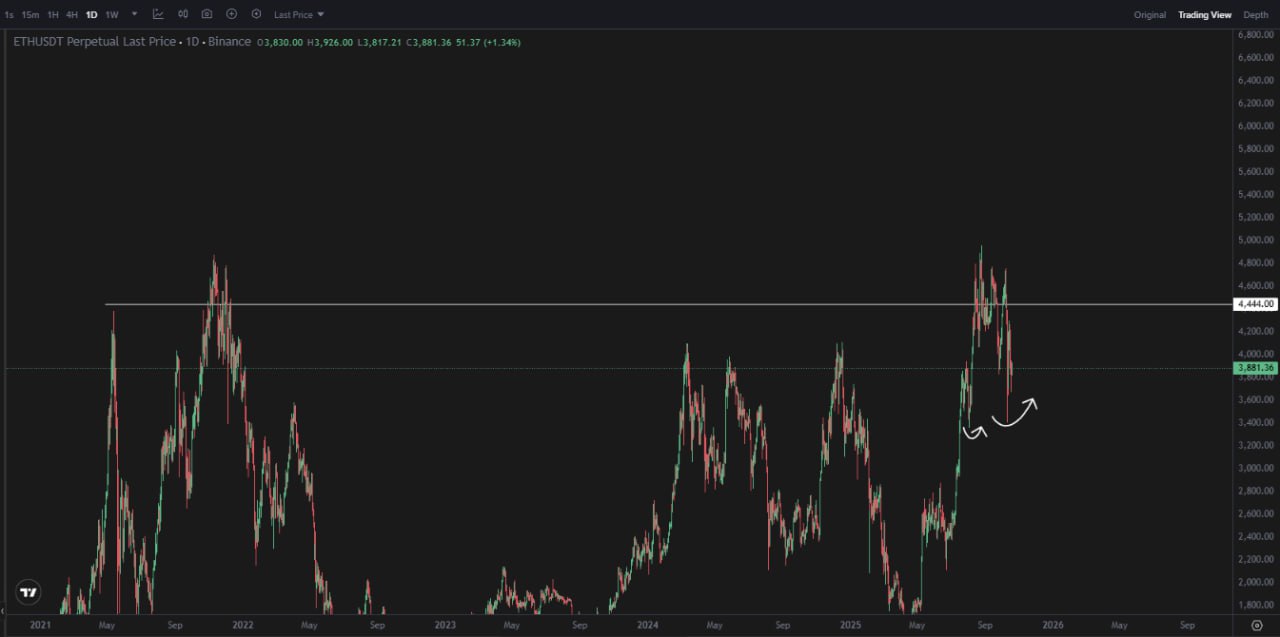Select the Trading View tab
This screenshot has width=1280, height=637.
coord(1204,15)
